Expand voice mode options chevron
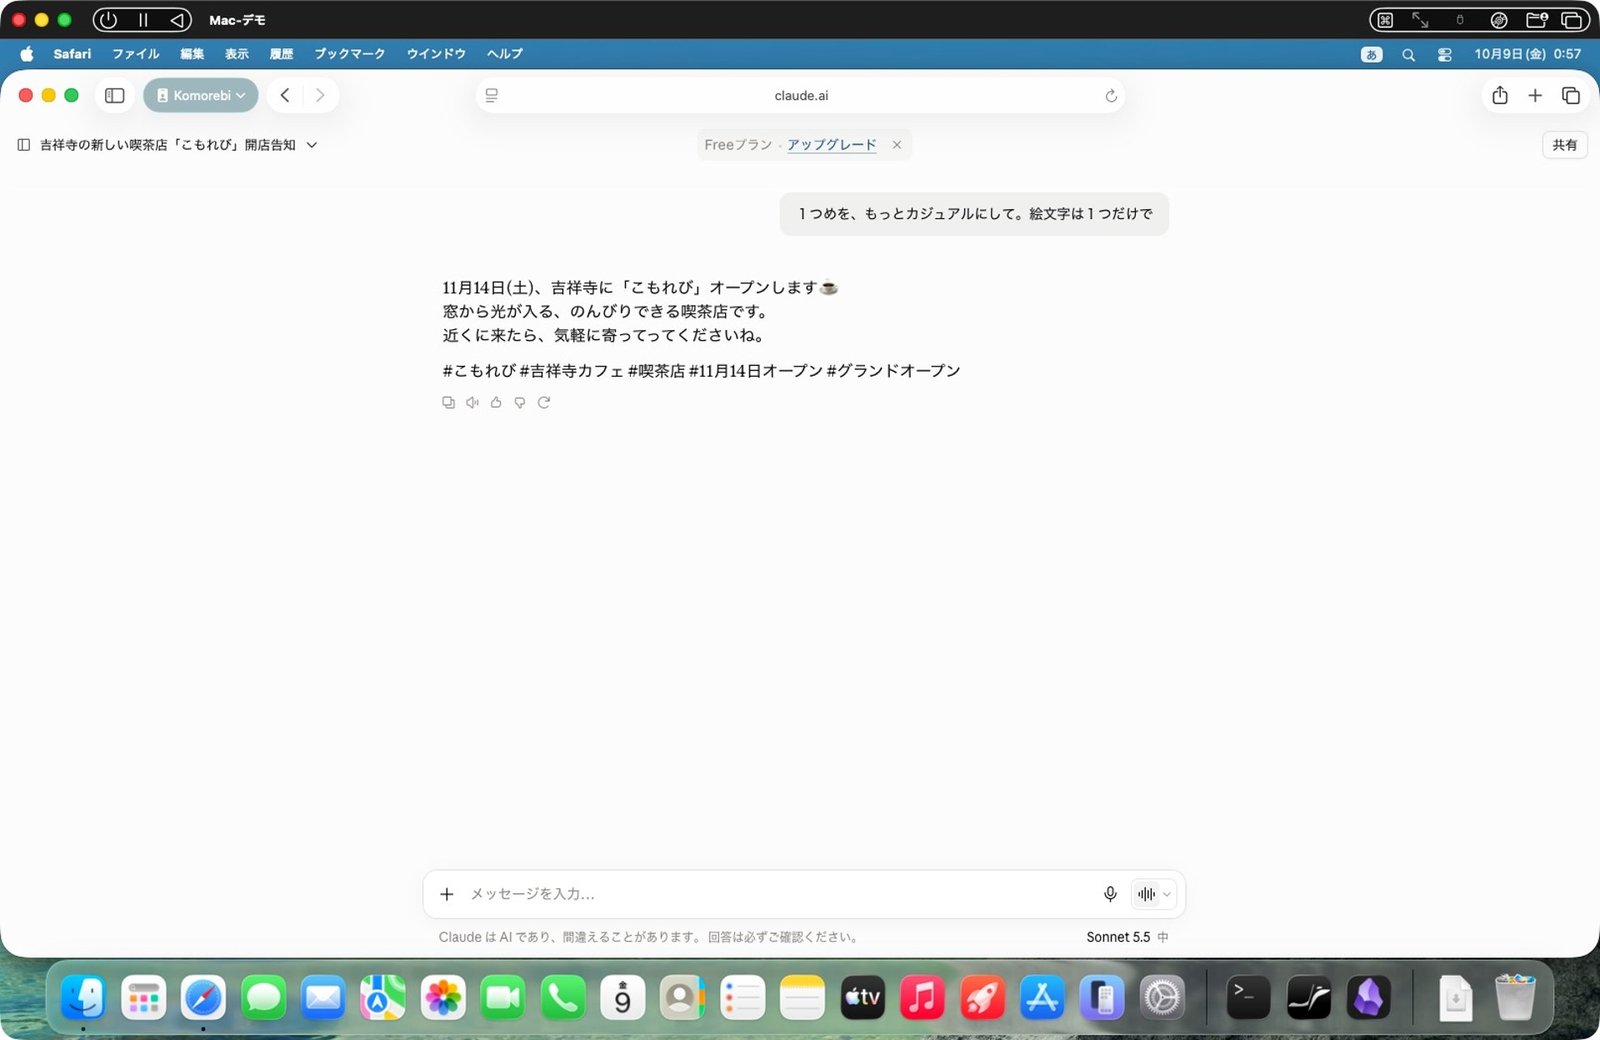Screen dimensions: 1600x1040 (1167, 894)
